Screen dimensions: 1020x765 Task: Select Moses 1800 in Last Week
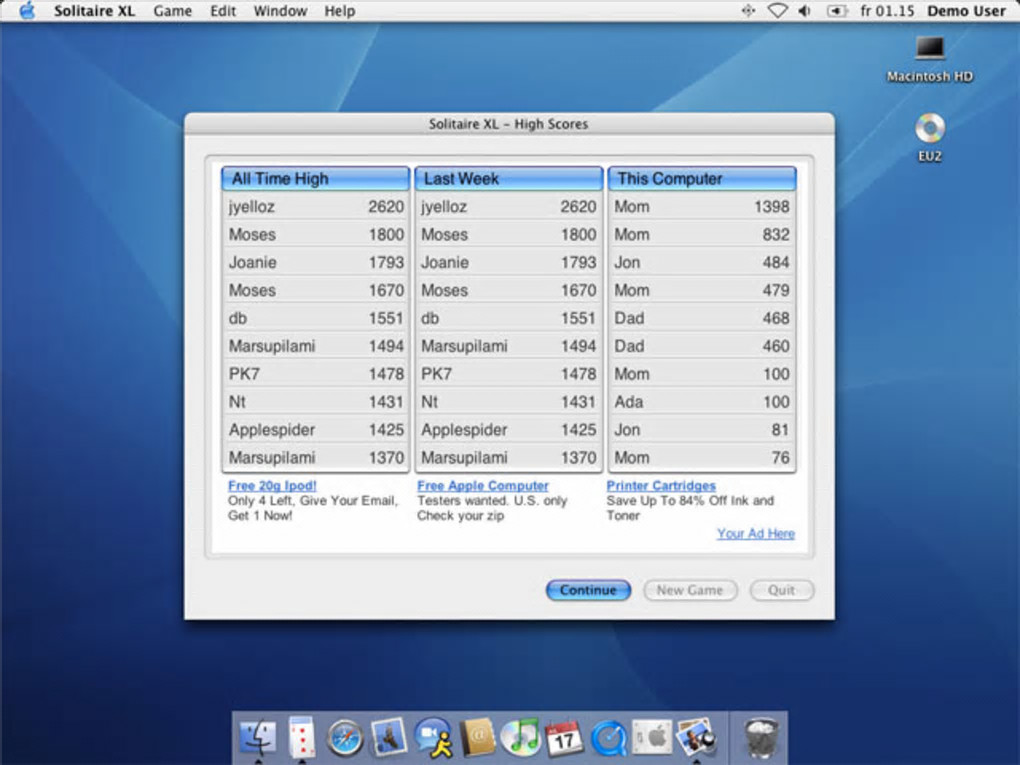point(509,234)
